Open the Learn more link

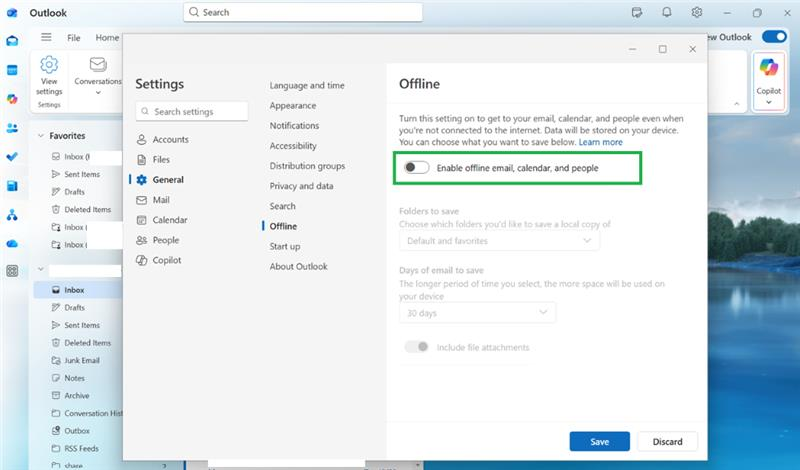pos(601,142)
